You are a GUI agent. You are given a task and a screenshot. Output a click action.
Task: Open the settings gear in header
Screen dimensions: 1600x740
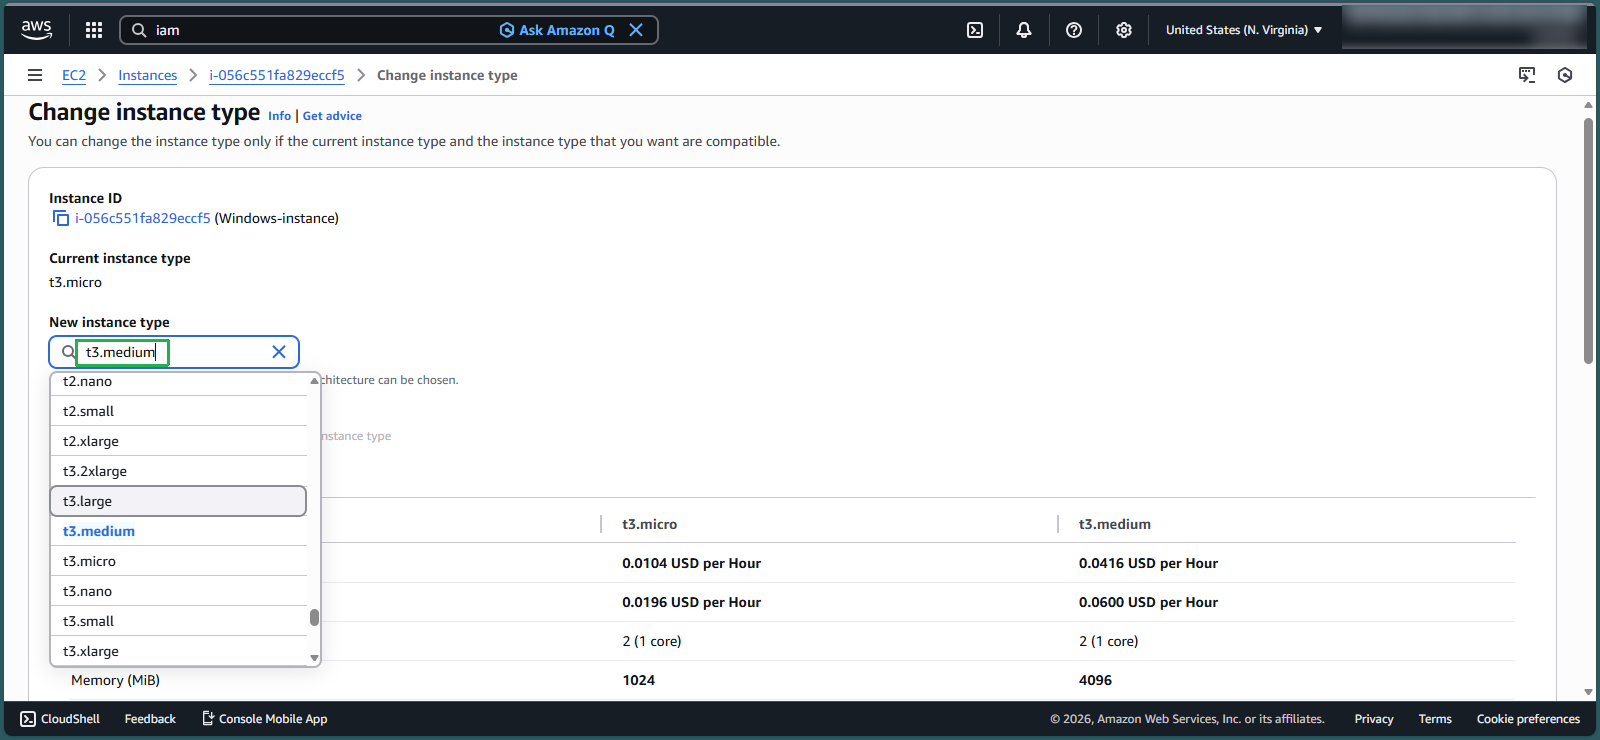tap(1124, 30)
